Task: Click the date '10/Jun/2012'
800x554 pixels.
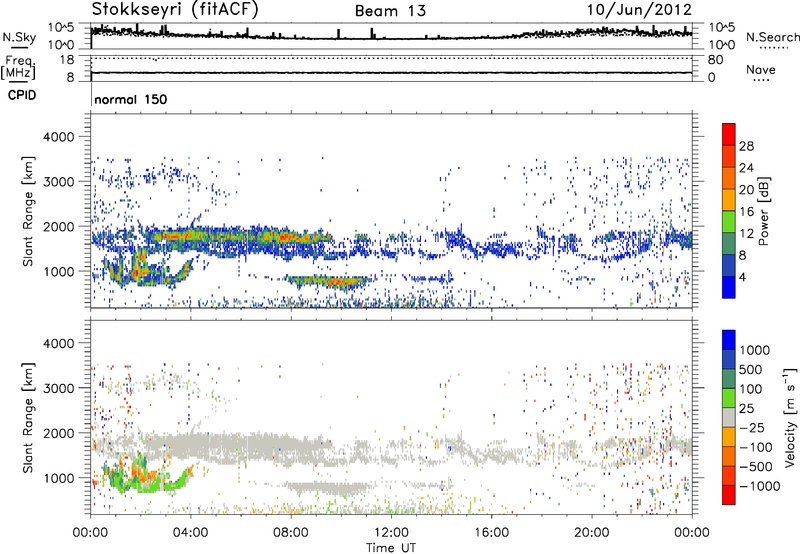Action: 639,10
